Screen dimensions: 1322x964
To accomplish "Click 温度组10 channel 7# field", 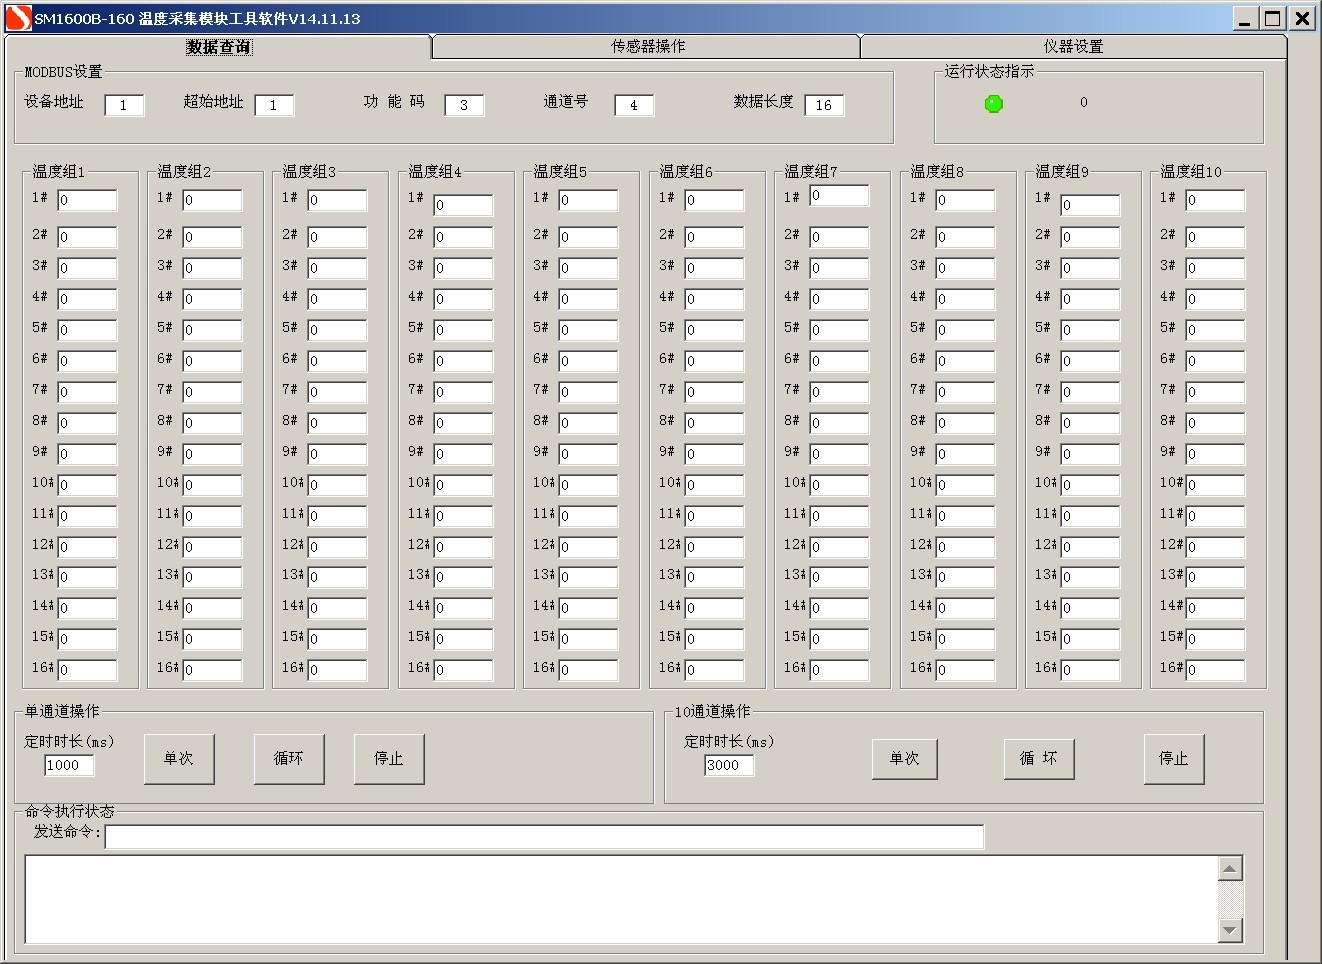I will (x=1215, y=392).
